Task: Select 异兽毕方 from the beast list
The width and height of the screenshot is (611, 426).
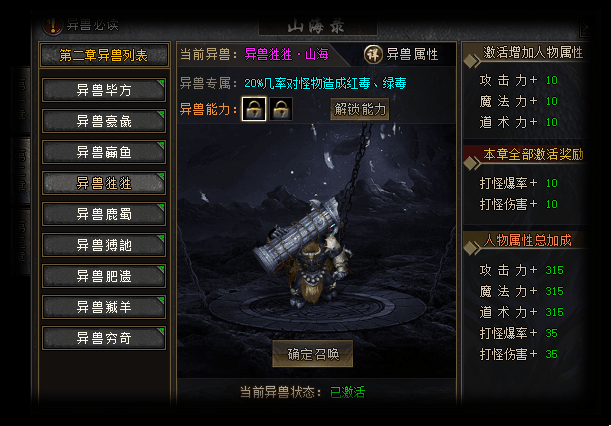Action: click(x=104, y=90)
